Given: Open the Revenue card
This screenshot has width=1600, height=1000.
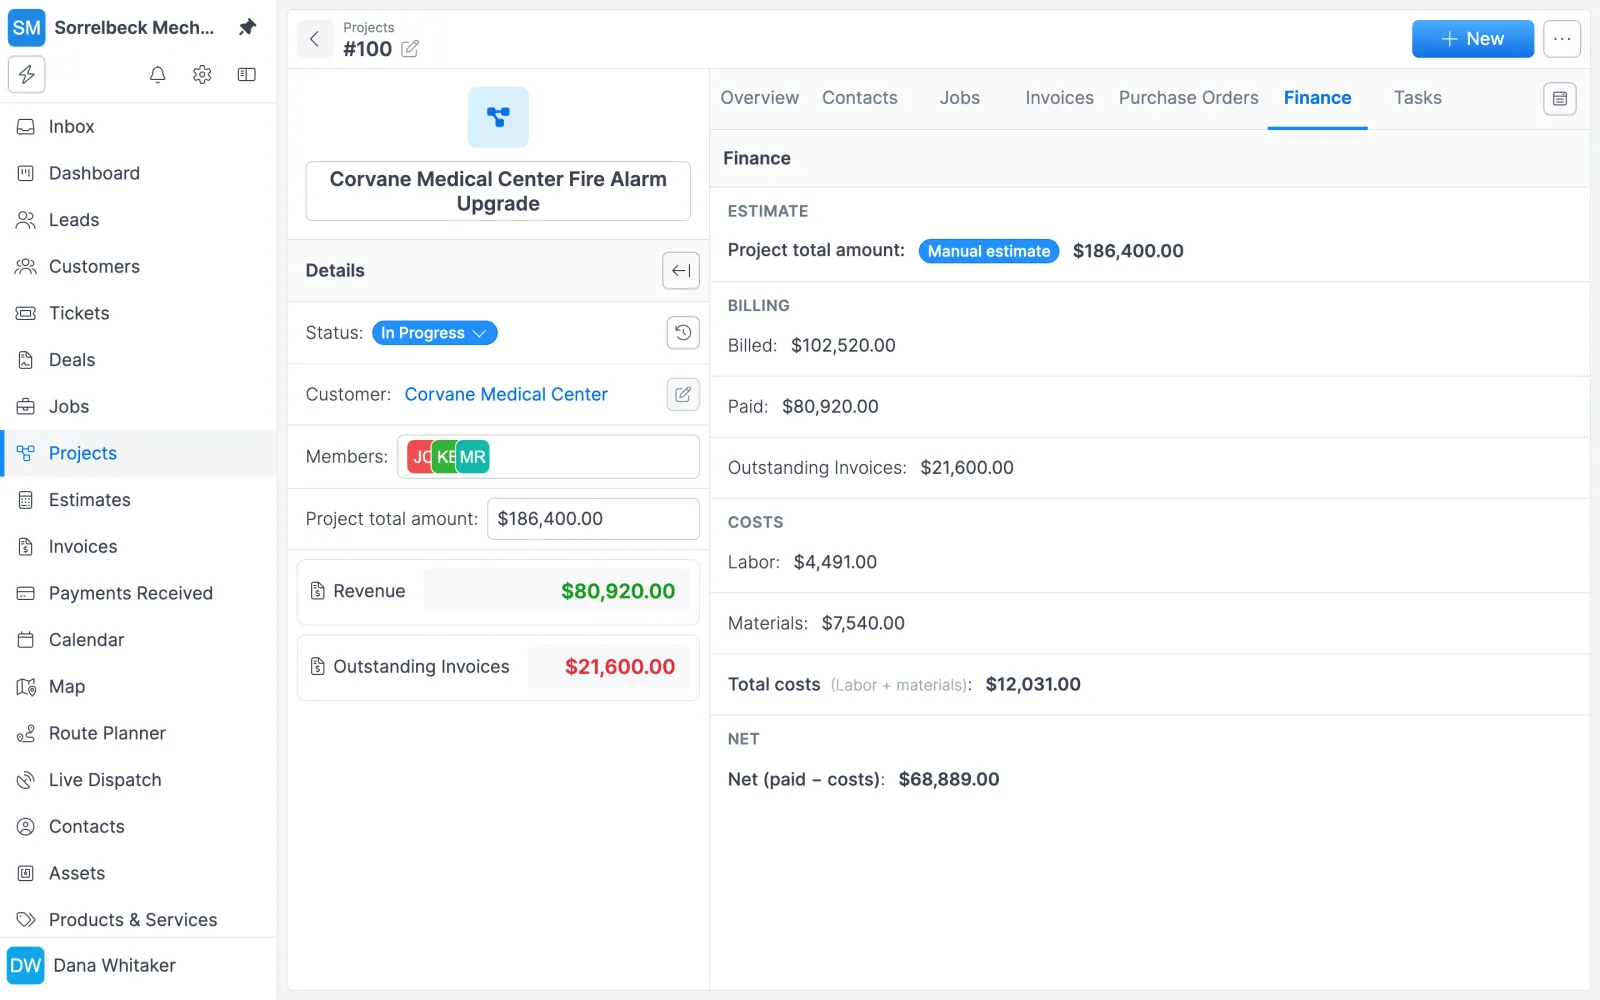Looking at the screenshot, I should tap(498, 592).
